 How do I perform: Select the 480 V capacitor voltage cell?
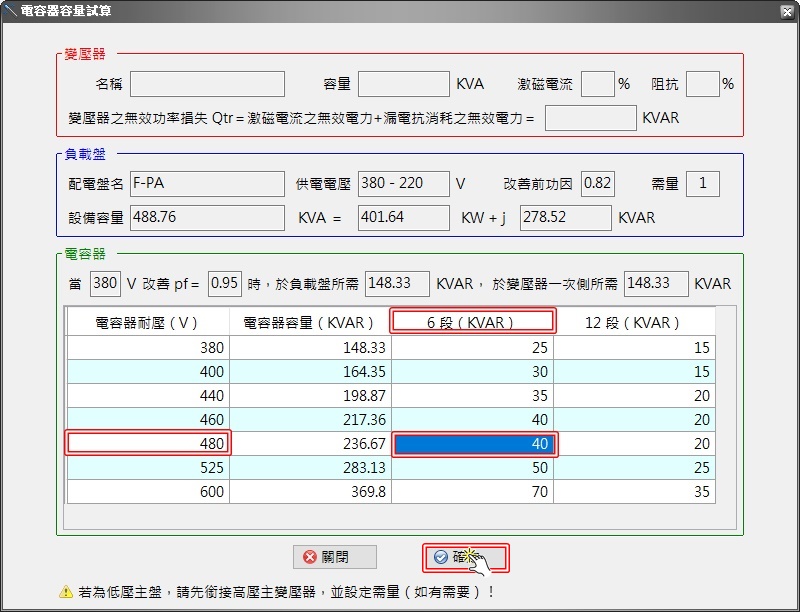click(148, 443)
